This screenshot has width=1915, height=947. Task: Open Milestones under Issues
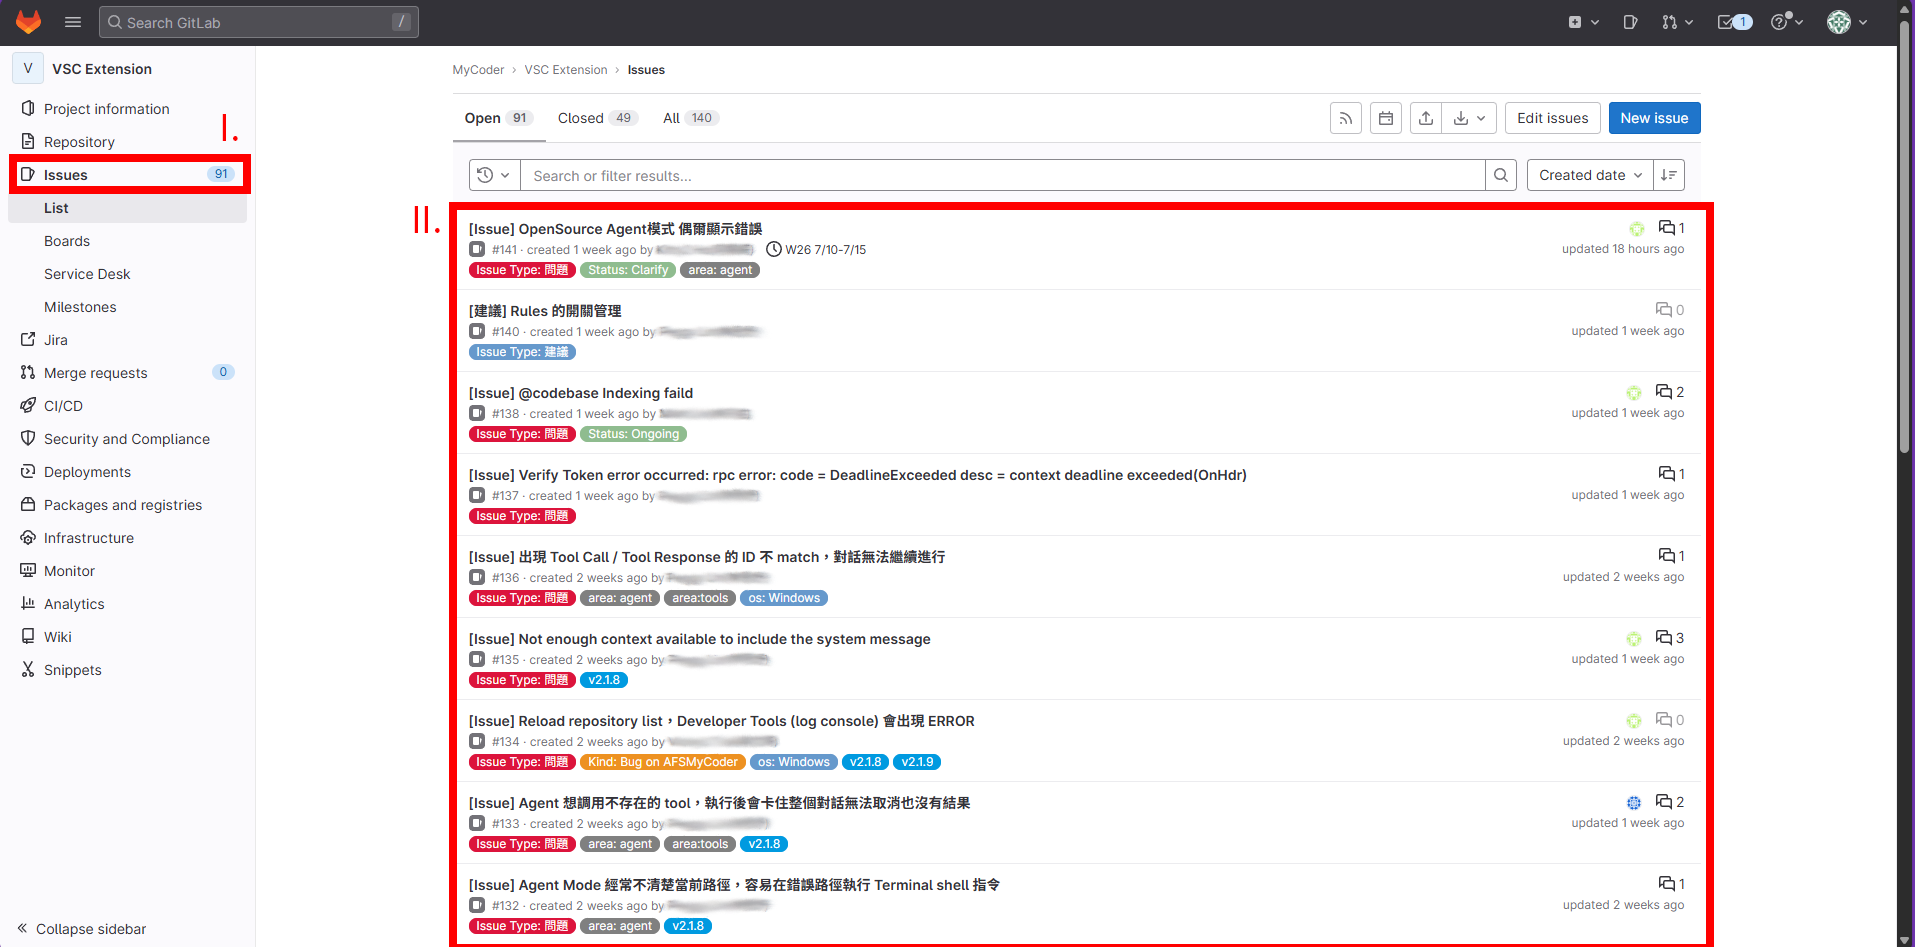(127, 307)
